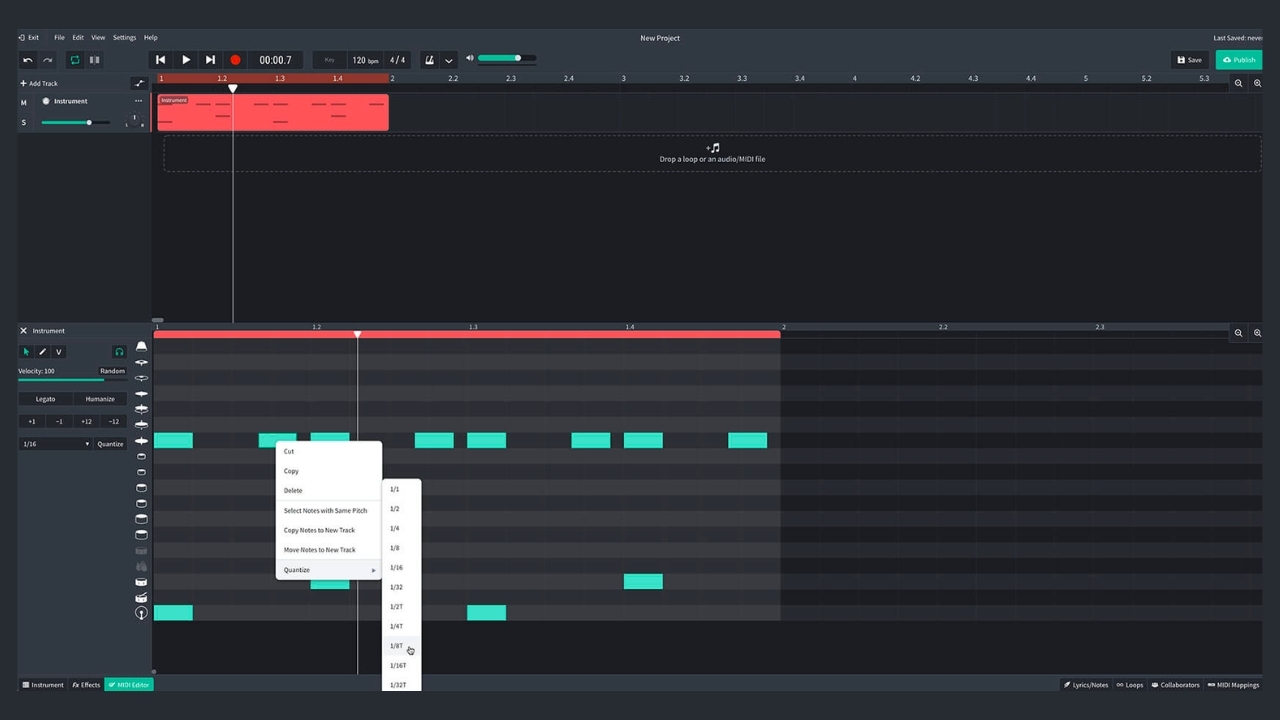Click the undo arrow icon

(x=28, y=60)
